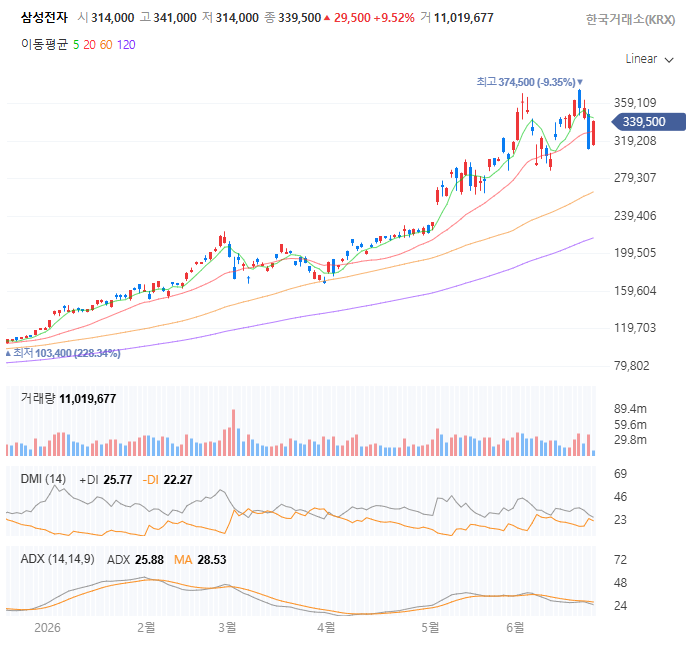Screen dimensions: 690x649
Task: Click the change value 29,500
Action: coord(352,18)
